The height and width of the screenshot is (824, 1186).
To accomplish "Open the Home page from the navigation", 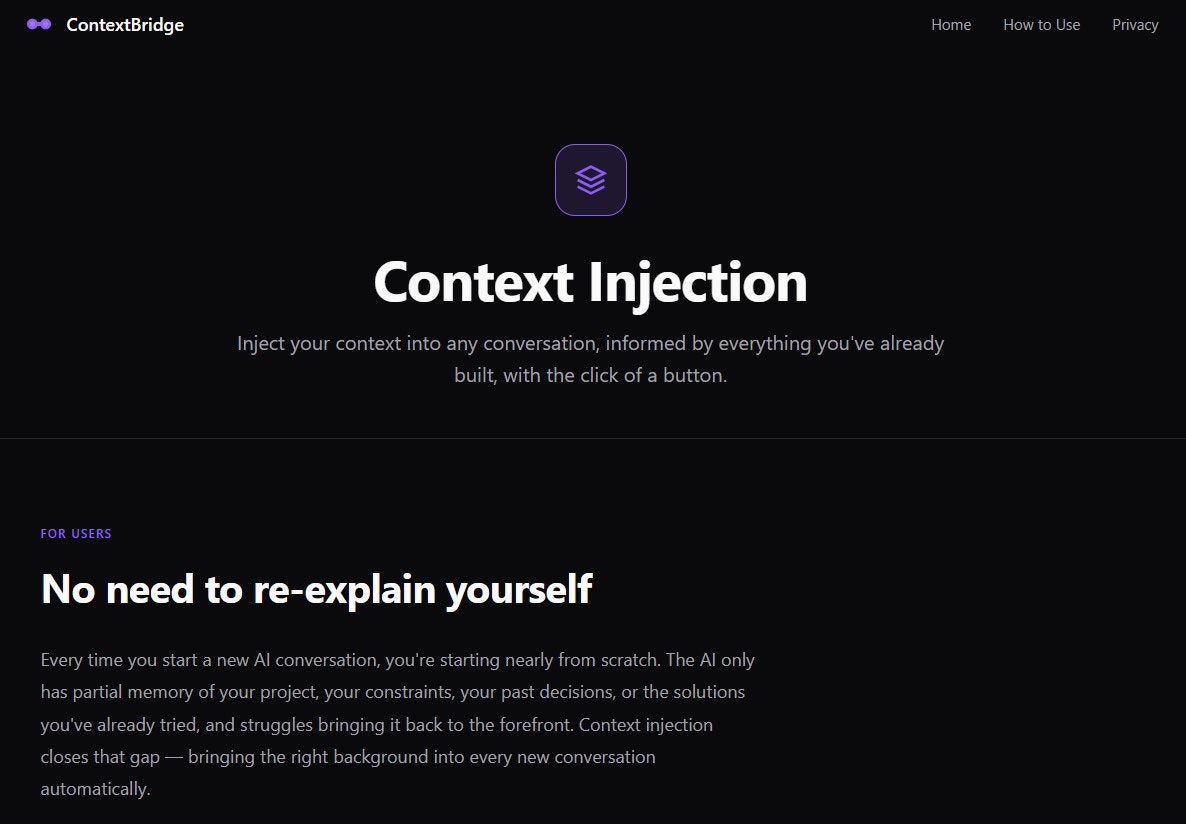I will (950, 25).
